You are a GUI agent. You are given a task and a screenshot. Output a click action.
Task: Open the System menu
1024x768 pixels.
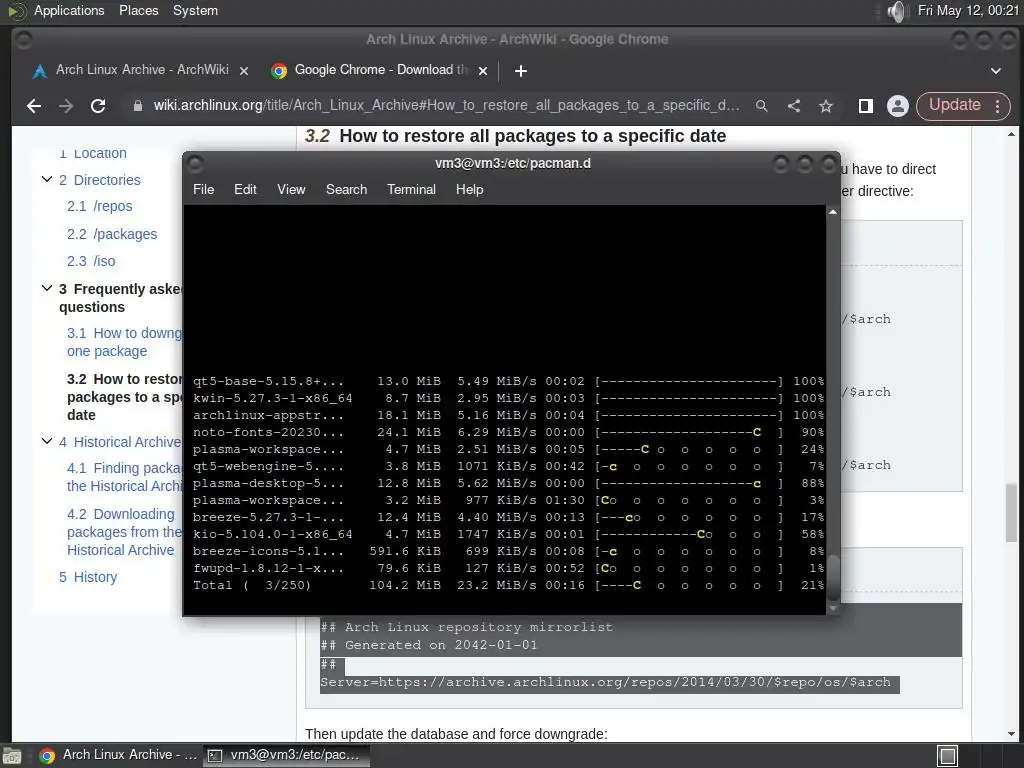[195, 10]
